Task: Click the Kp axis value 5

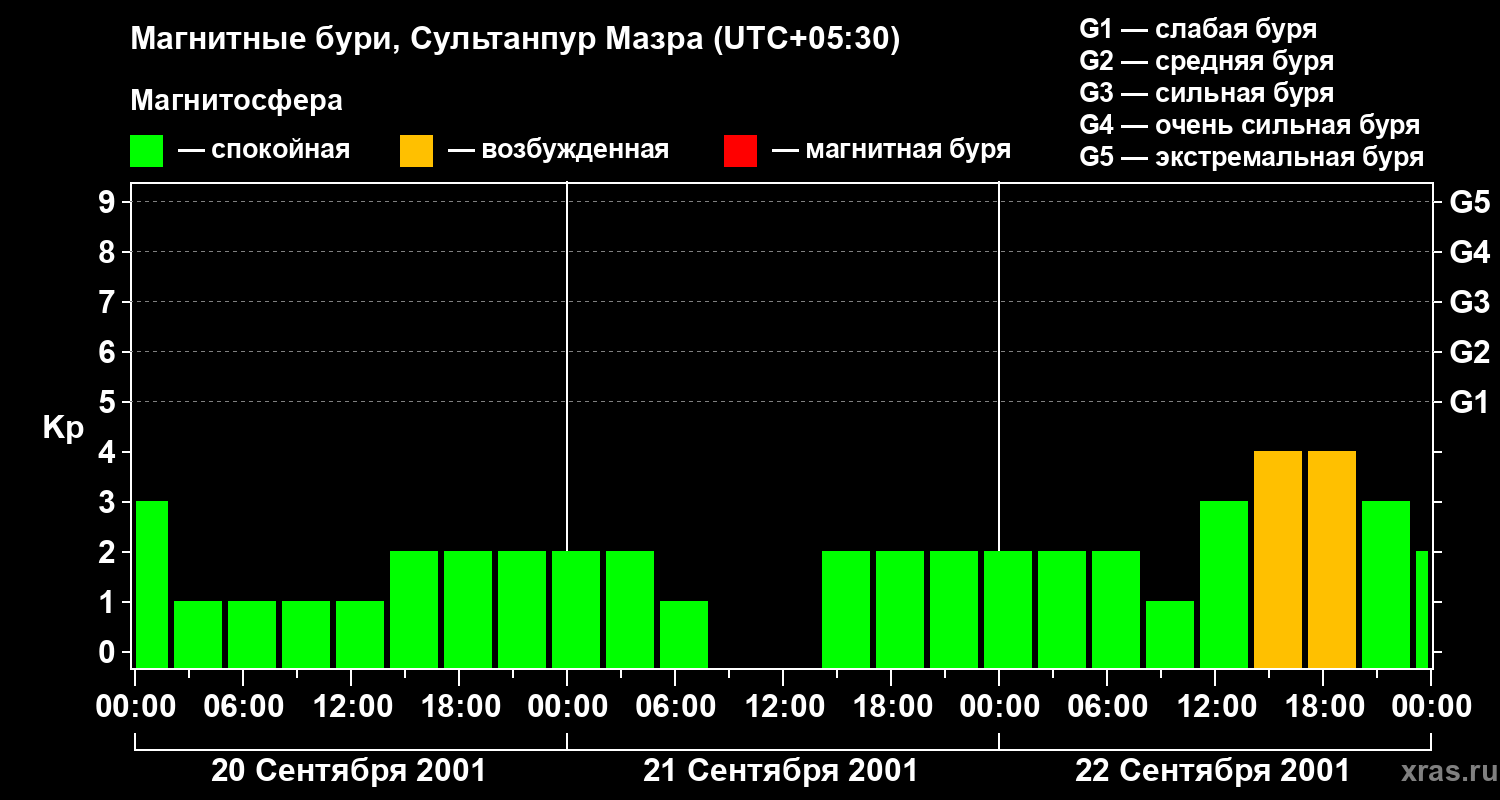Action: click(108, 403)
